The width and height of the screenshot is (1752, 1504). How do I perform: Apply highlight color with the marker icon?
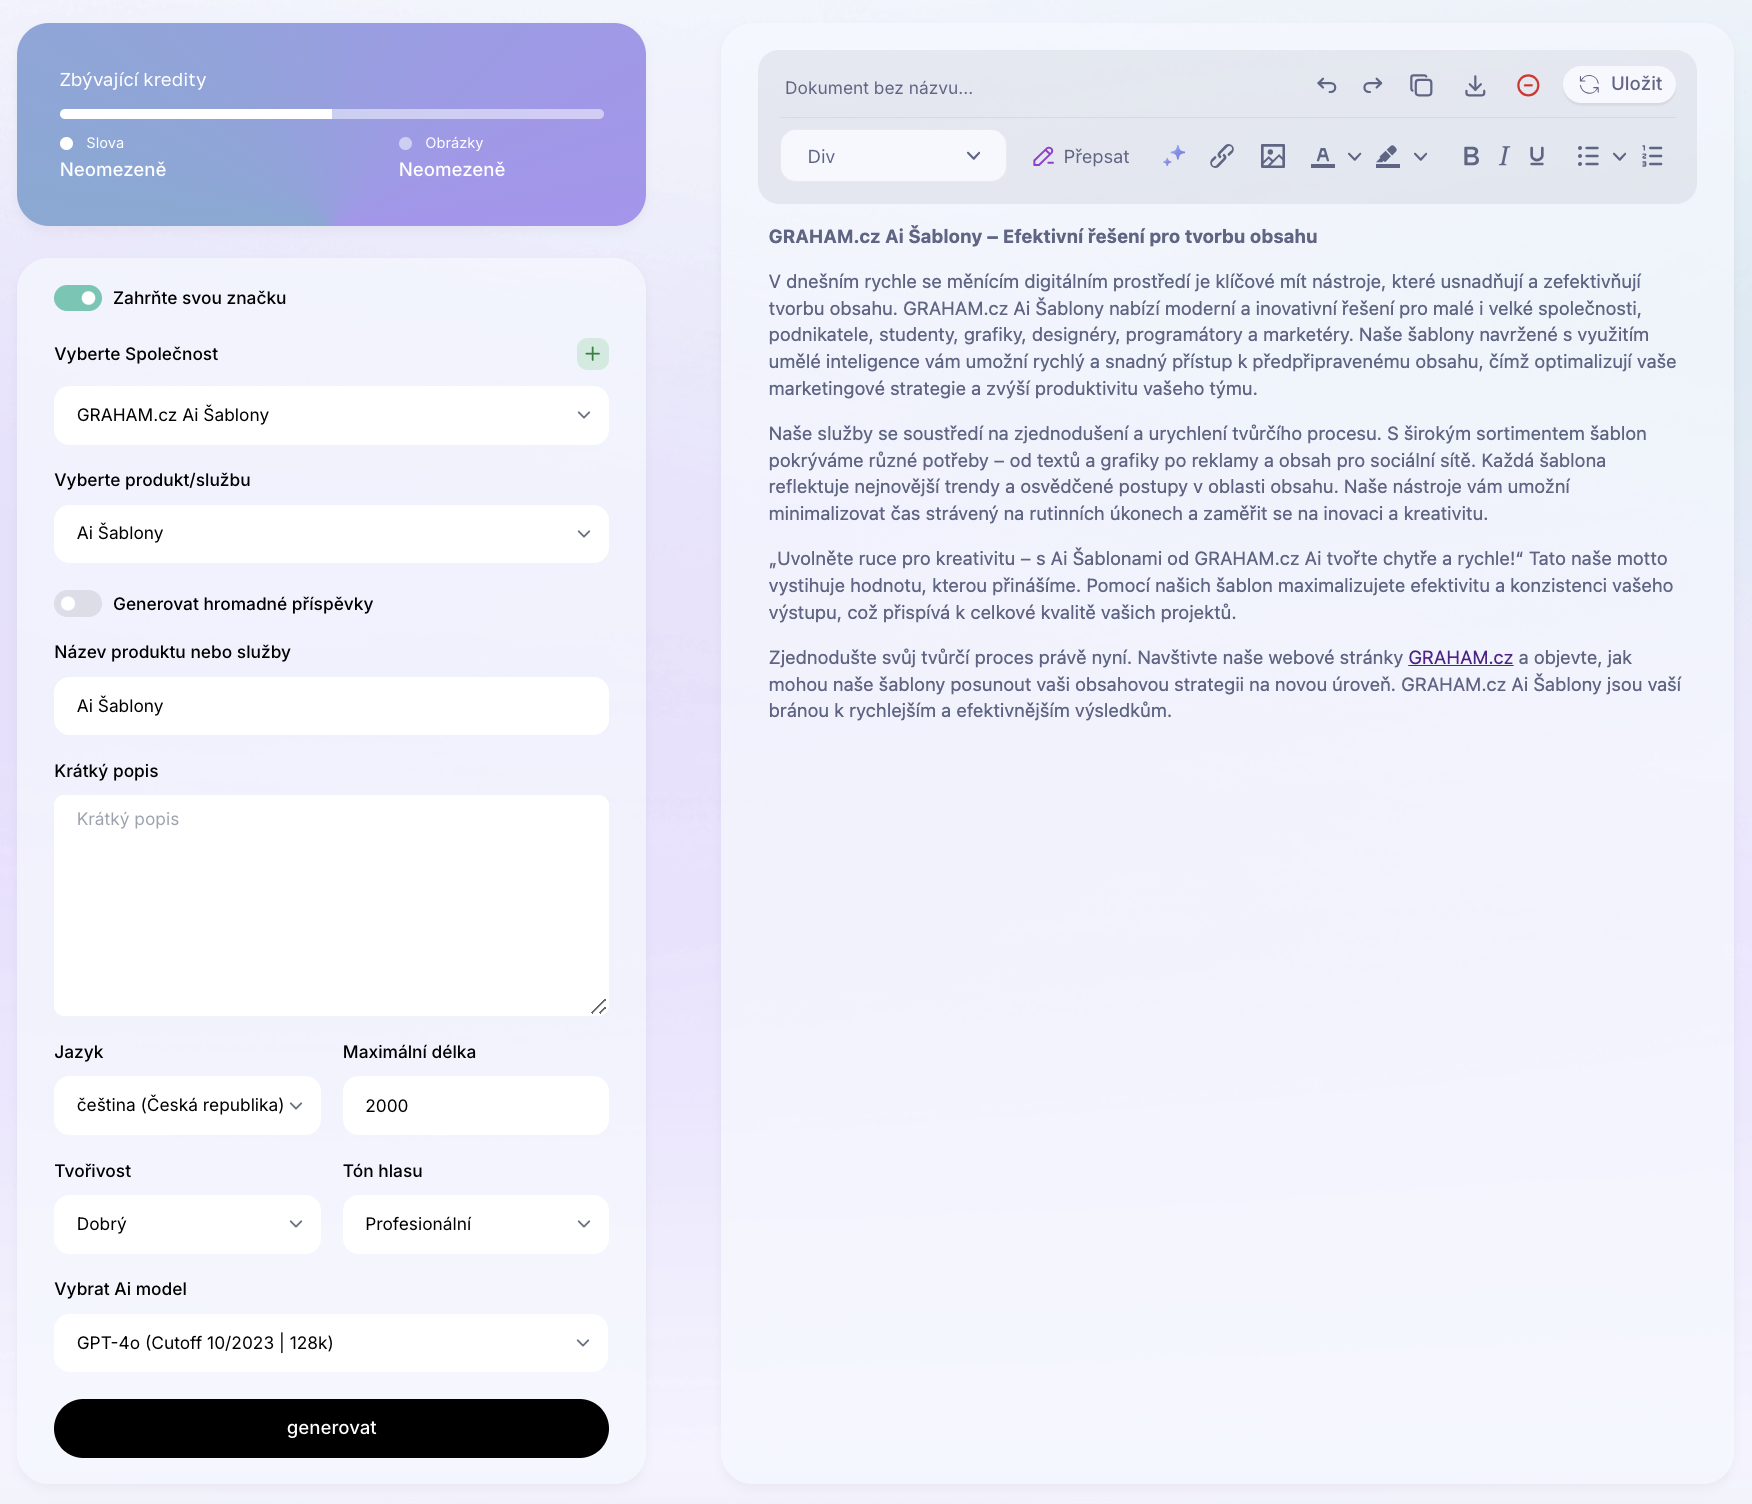click(1388, 156)
